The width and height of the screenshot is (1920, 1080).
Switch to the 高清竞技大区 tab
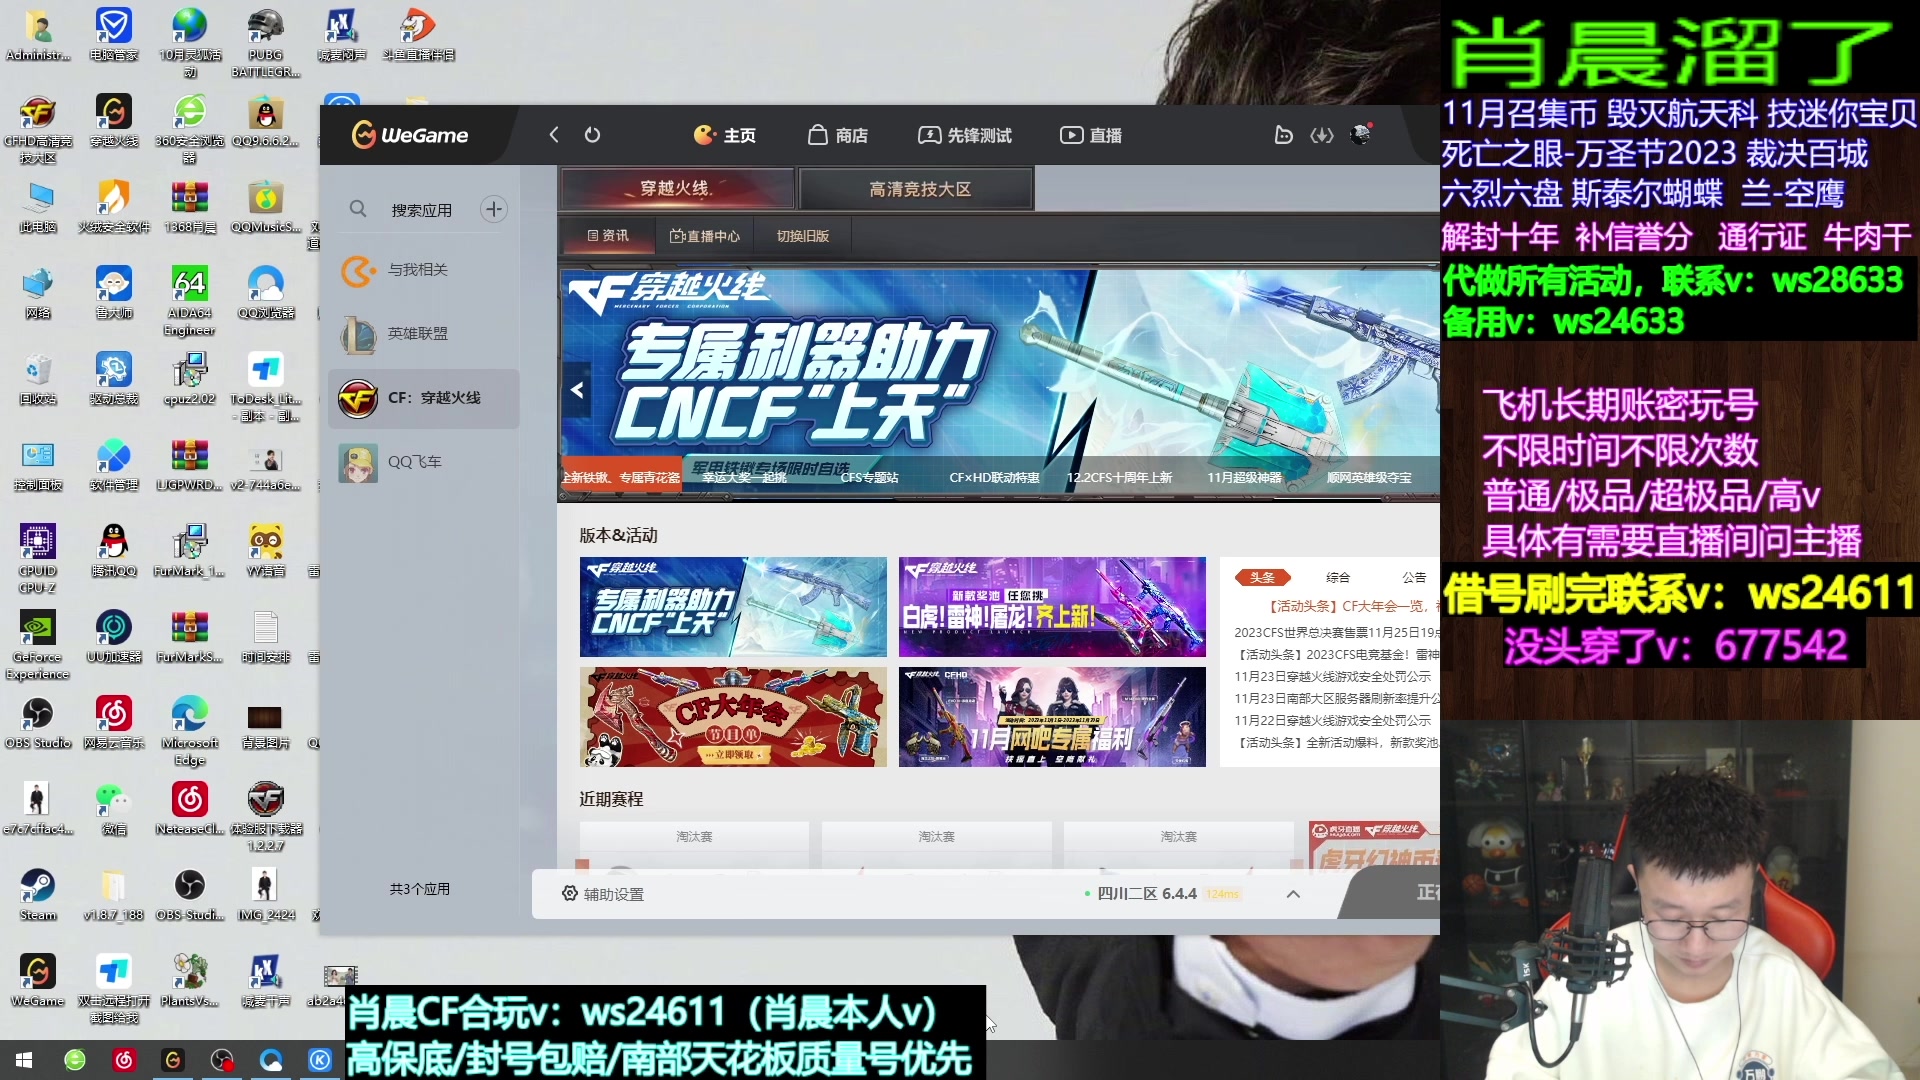pyautogui.click(x=918, y=188)
